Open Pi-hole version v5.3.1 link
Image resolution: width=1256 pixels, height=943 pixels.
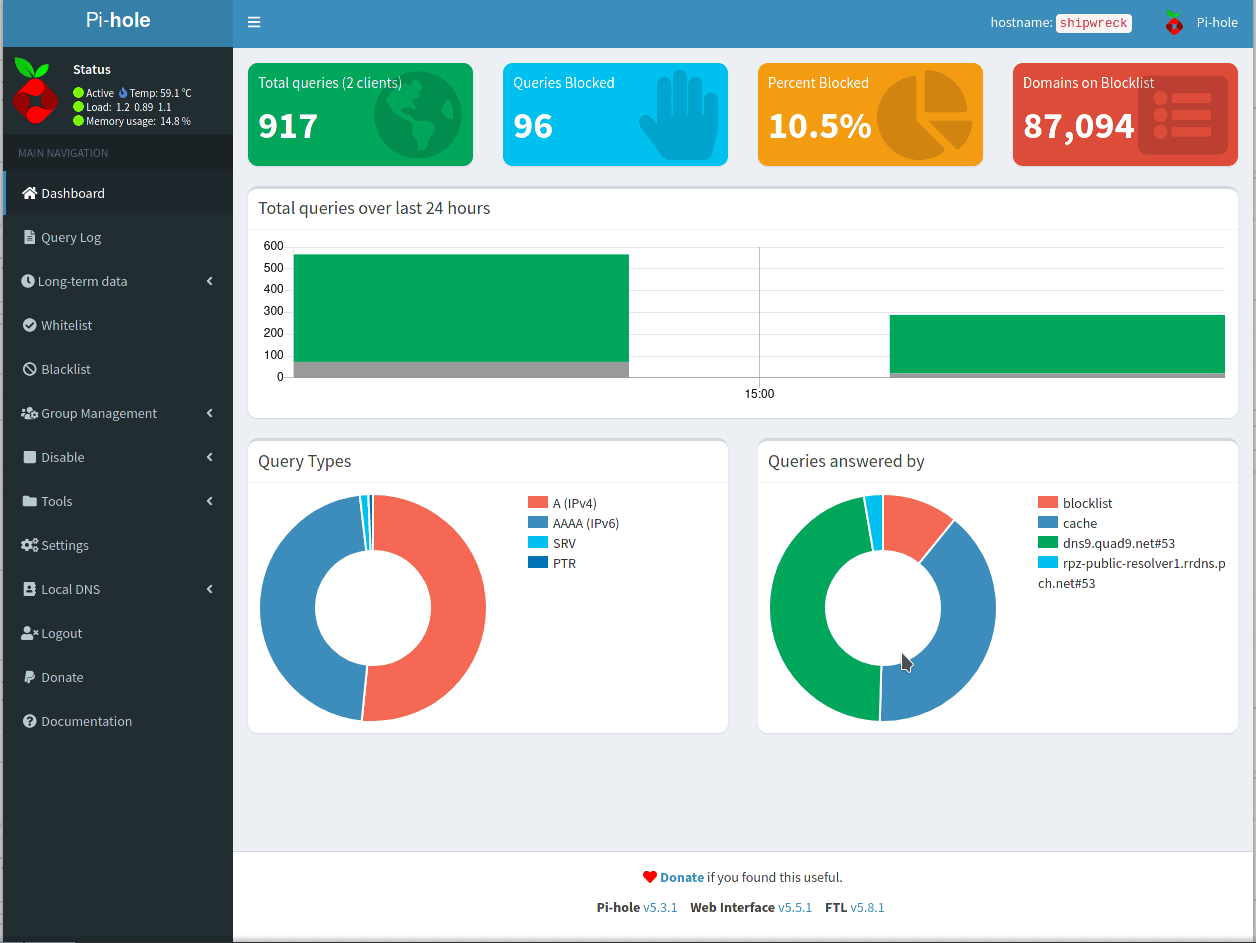(x=660, y=907)
